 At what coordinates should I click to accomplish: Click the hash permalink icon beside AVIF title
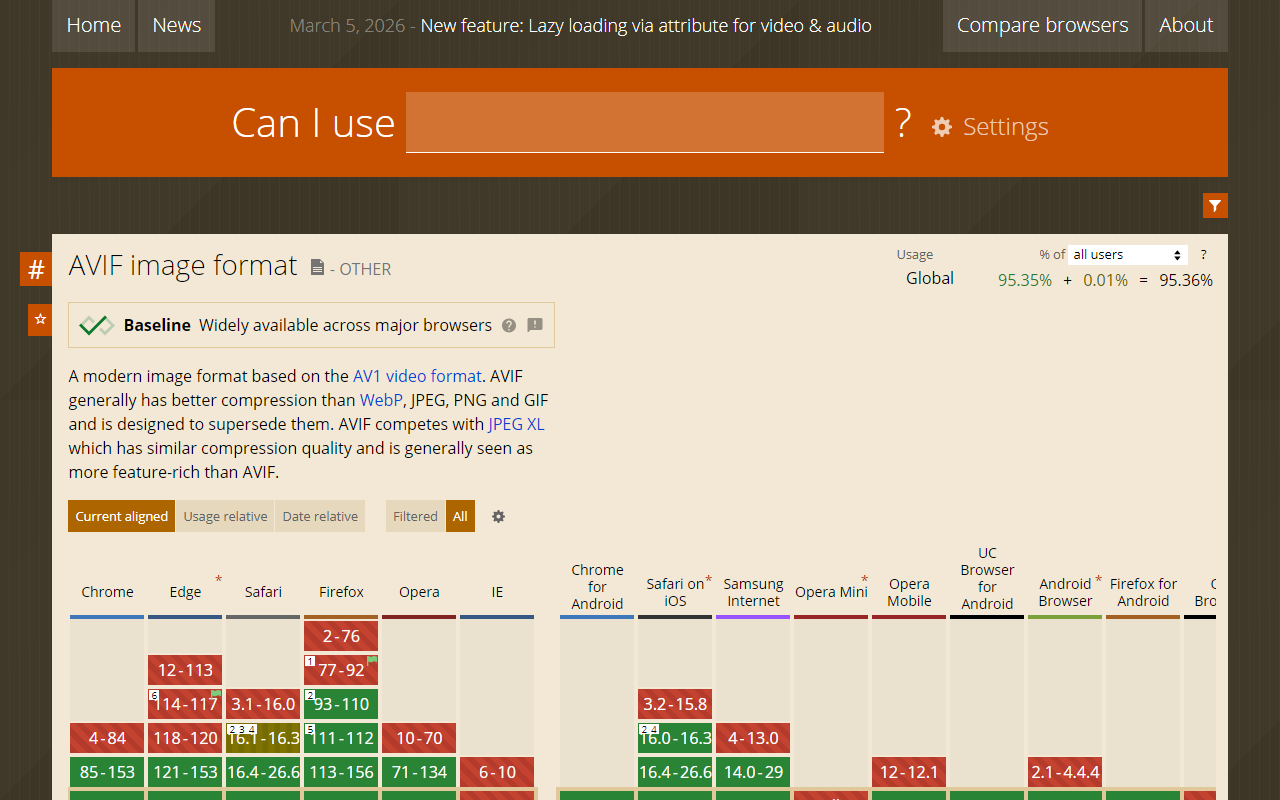click(x=36, y=269)
